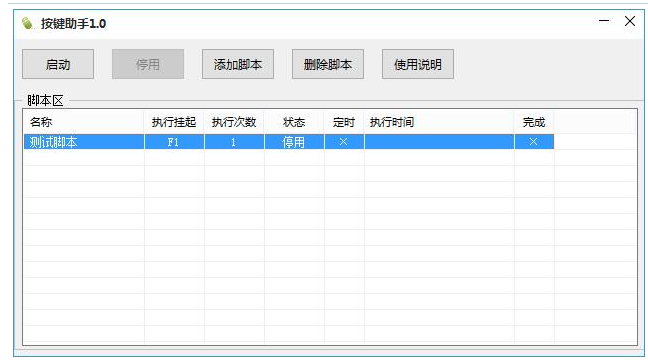Click the 名称 column header
This screenshot has width=648, height=361.
coord(84,122)
